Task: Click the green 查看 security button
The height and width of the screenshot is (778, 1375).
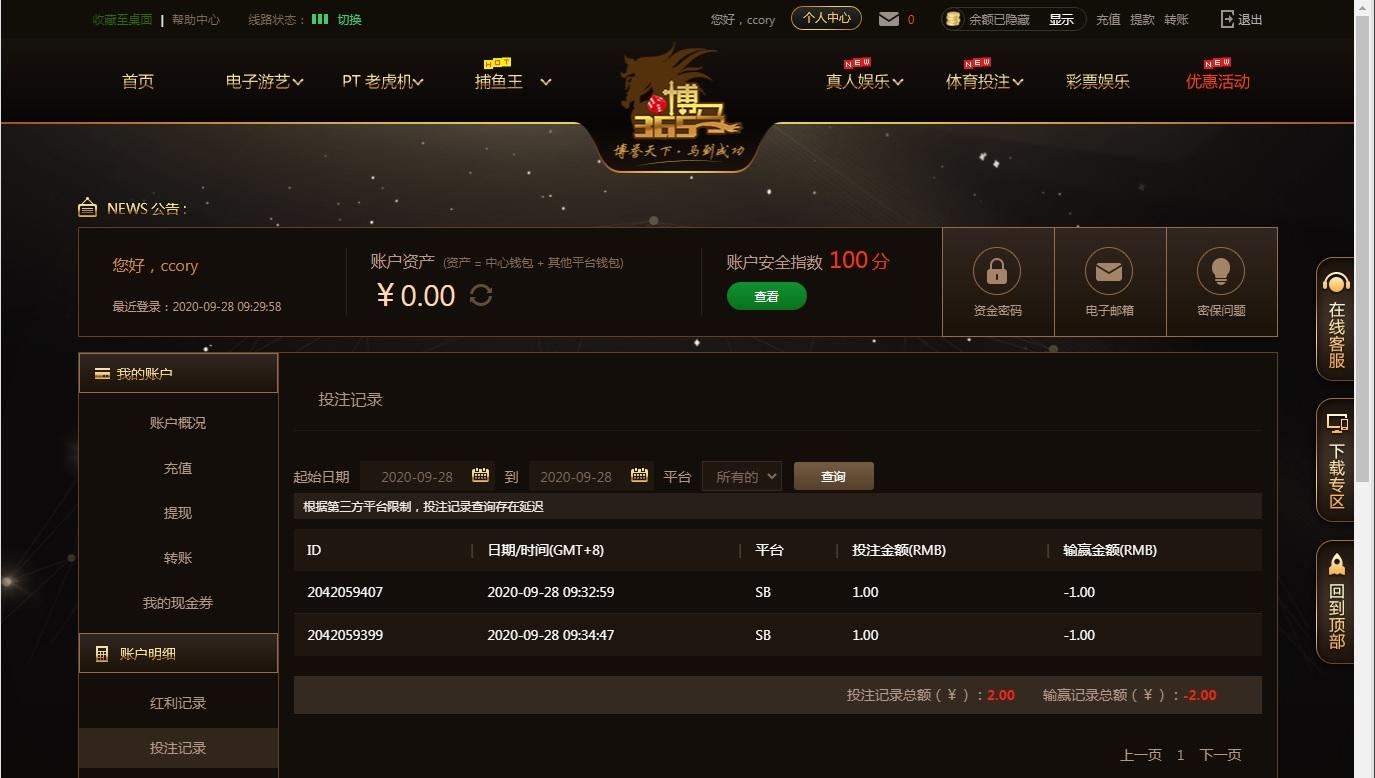Action: [x=767, y=296]
